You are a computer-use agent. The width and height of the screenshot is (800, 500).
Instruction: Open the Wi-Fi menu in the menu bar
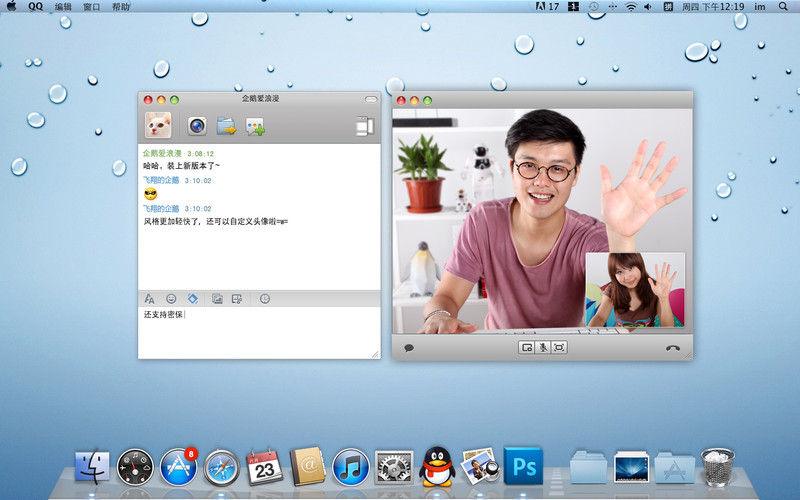point(631,7)
